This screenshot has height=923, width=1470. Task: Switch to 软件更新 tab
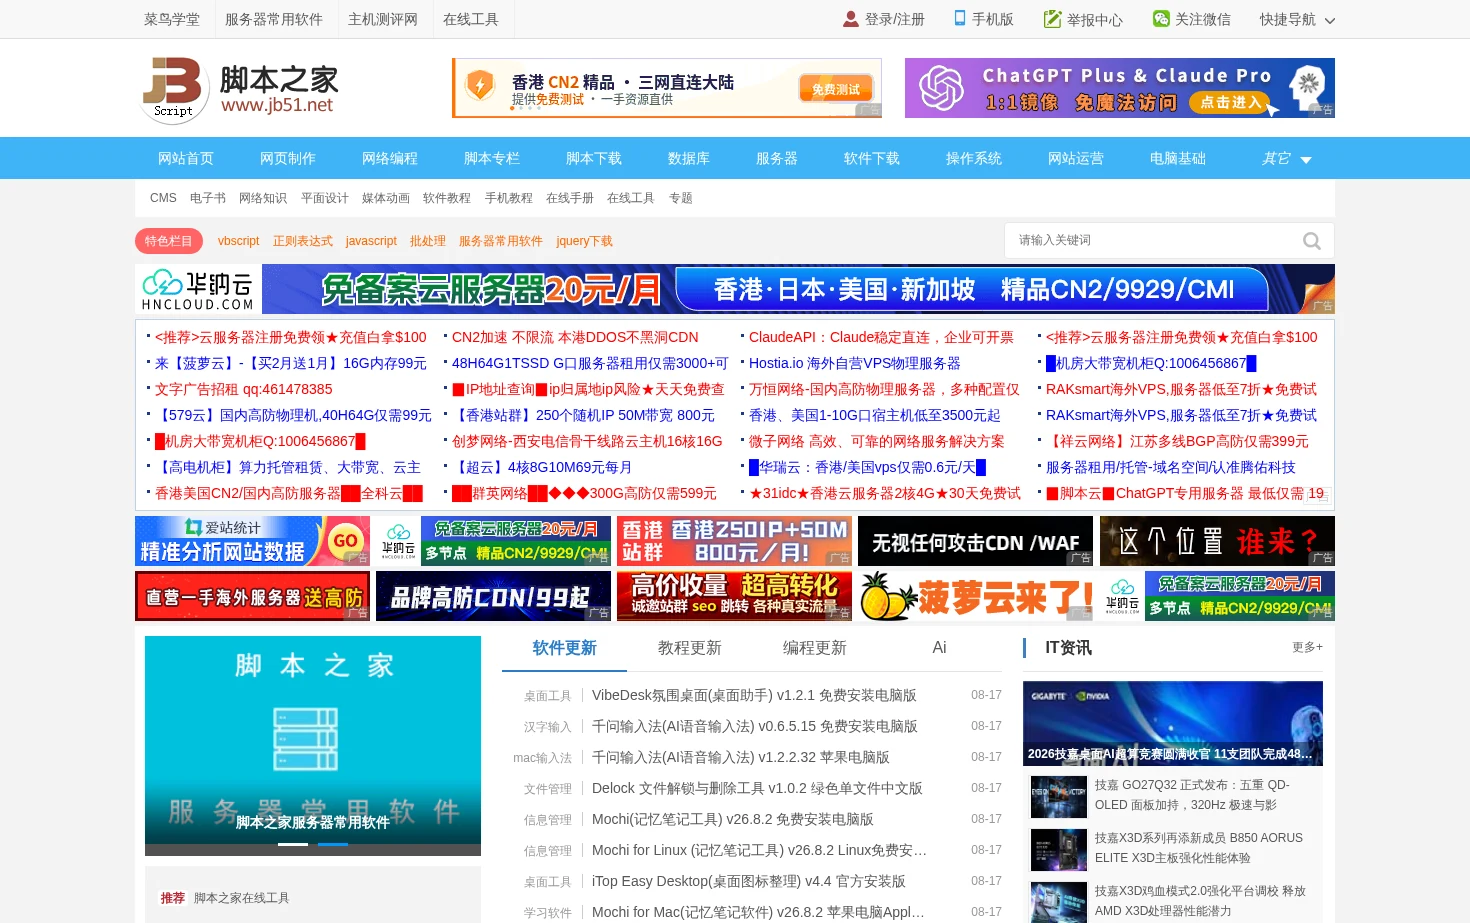click(564, 648)
